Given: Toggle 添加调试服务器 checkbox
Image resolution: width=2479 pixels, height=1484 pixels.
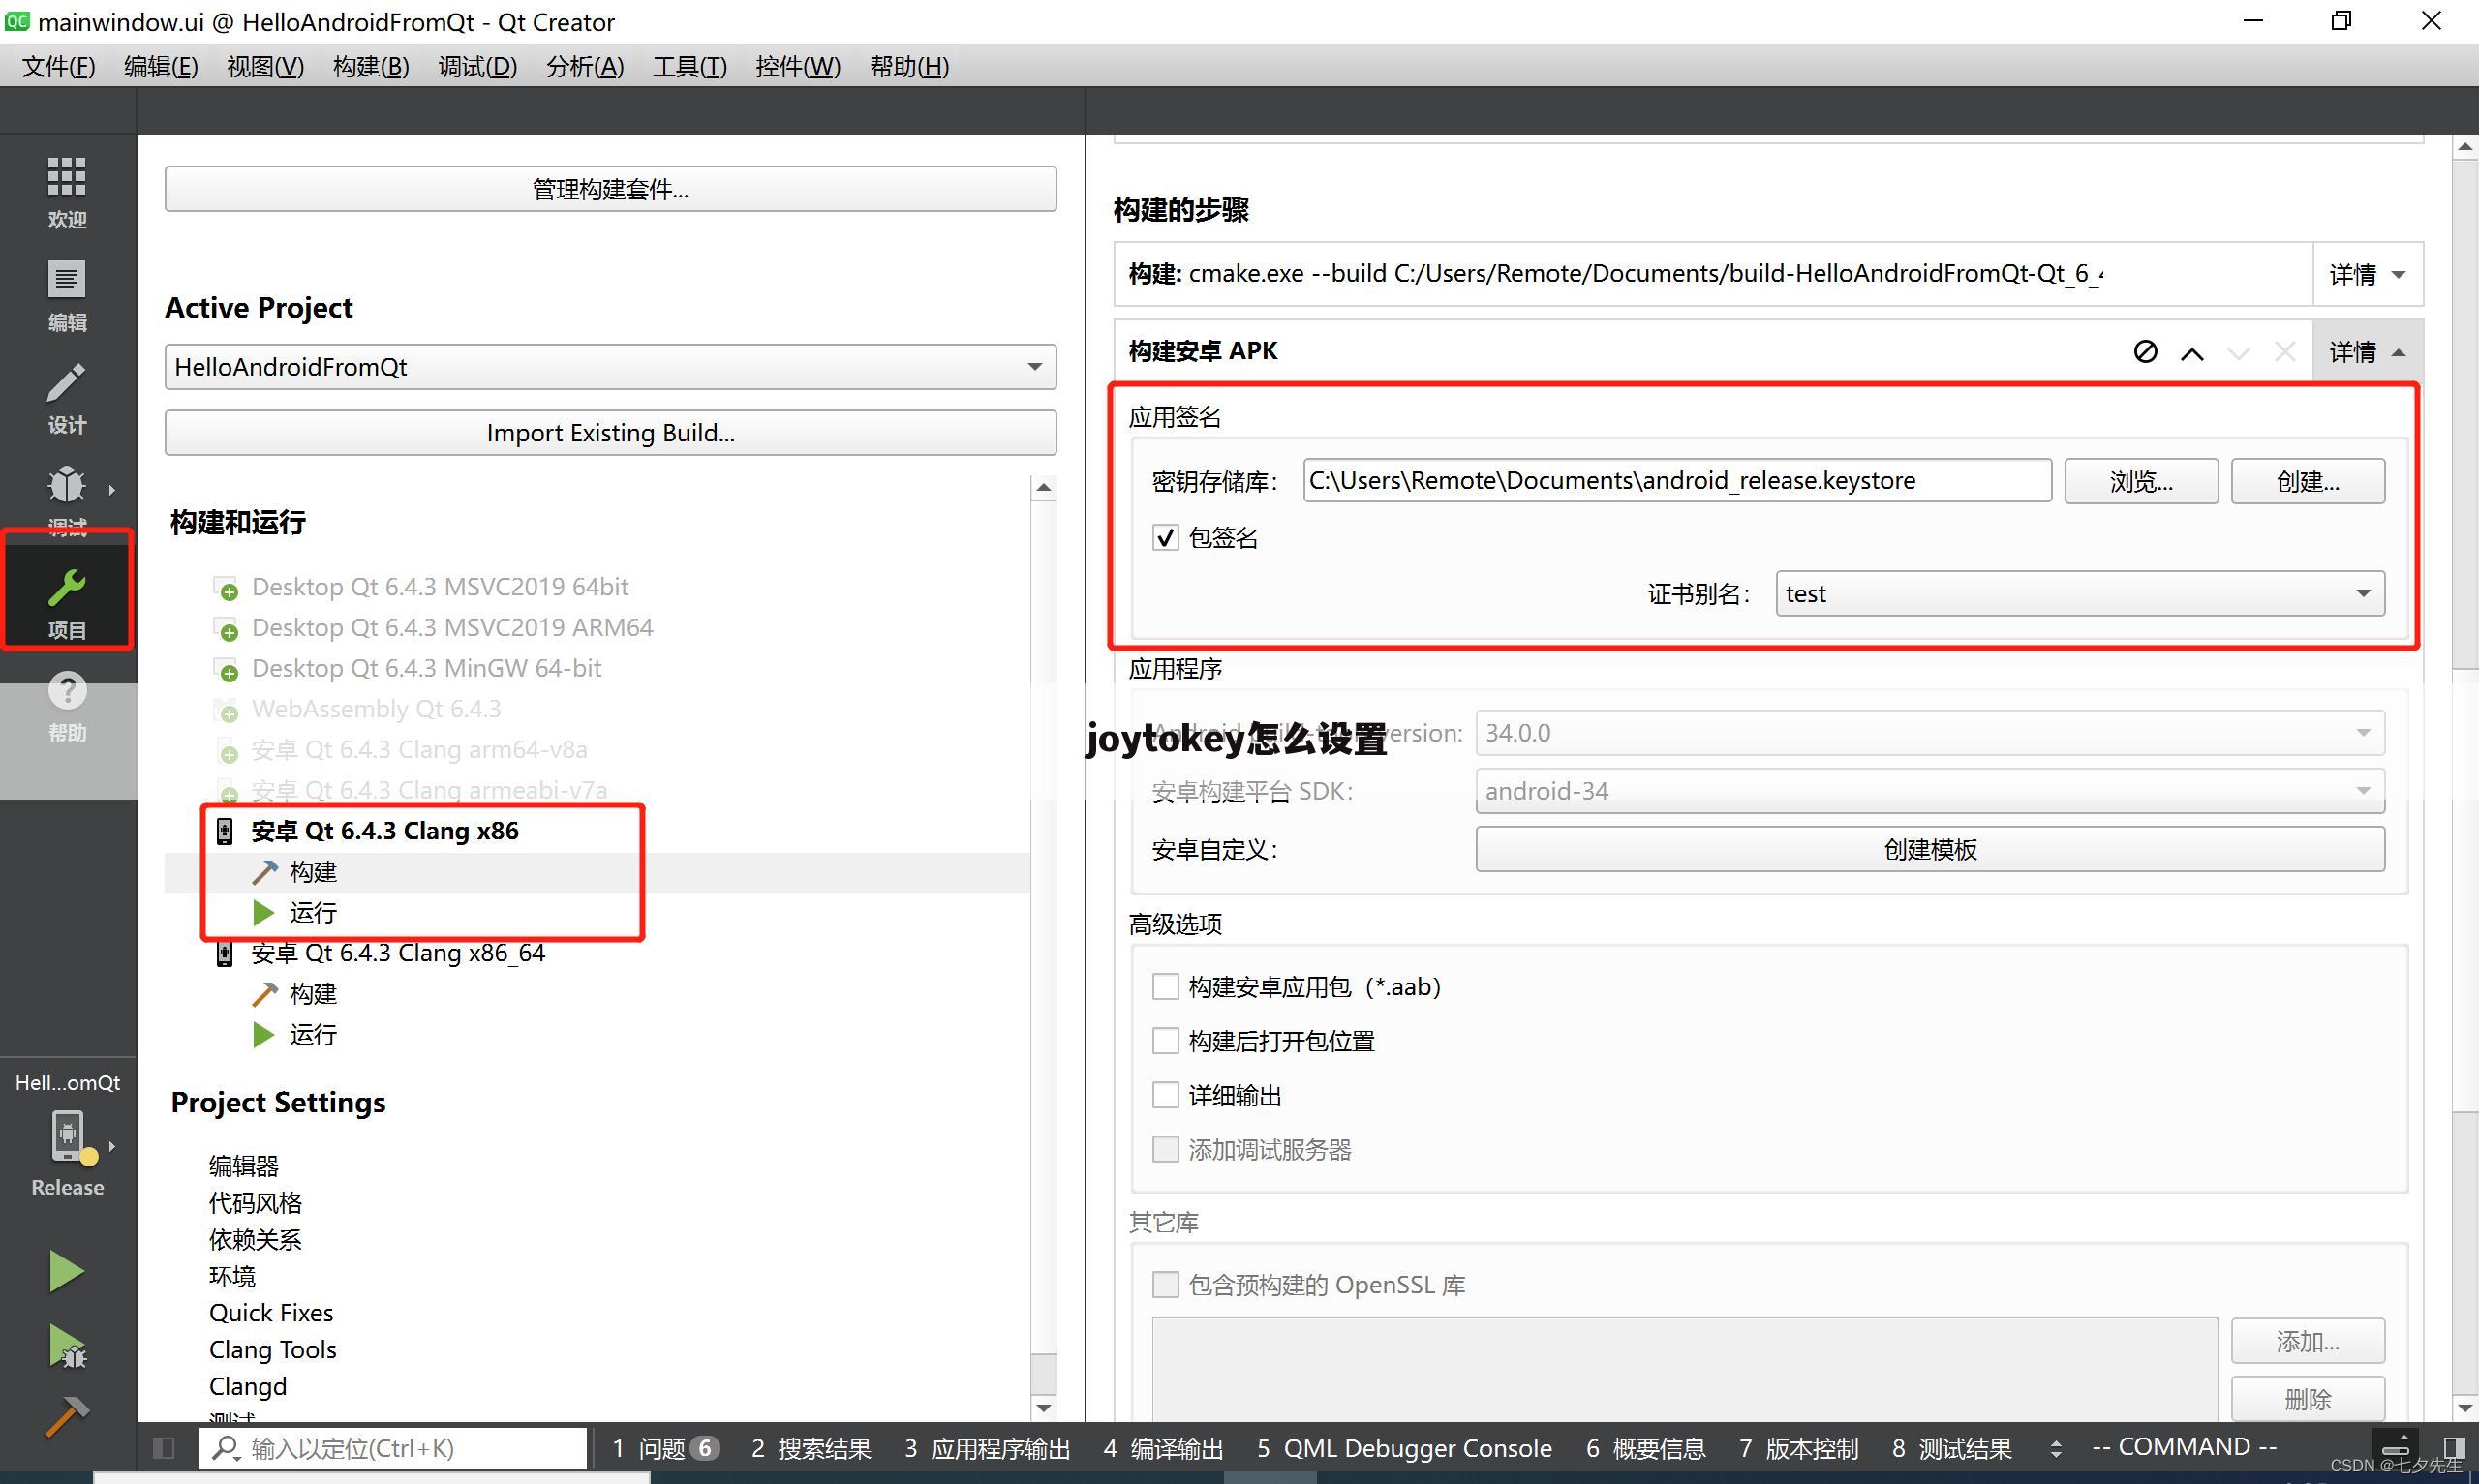Looking at the screenshot, I should pos(1165,1149).
